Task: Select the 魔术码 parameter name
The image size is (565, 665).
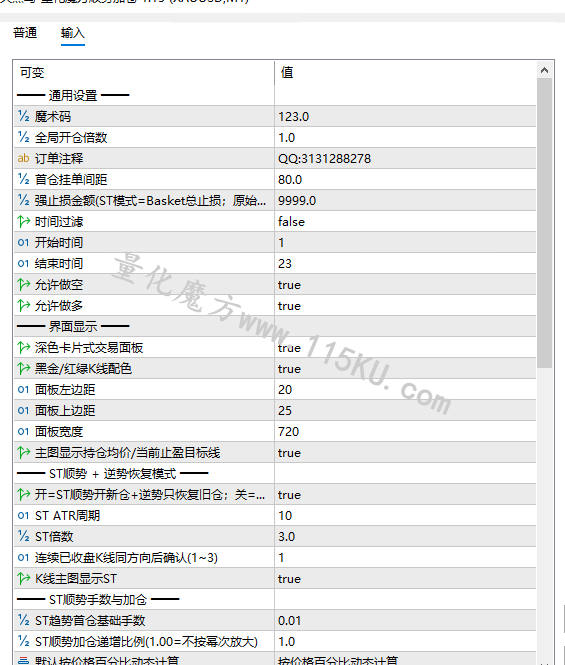Action: click(x=53, y=116)
